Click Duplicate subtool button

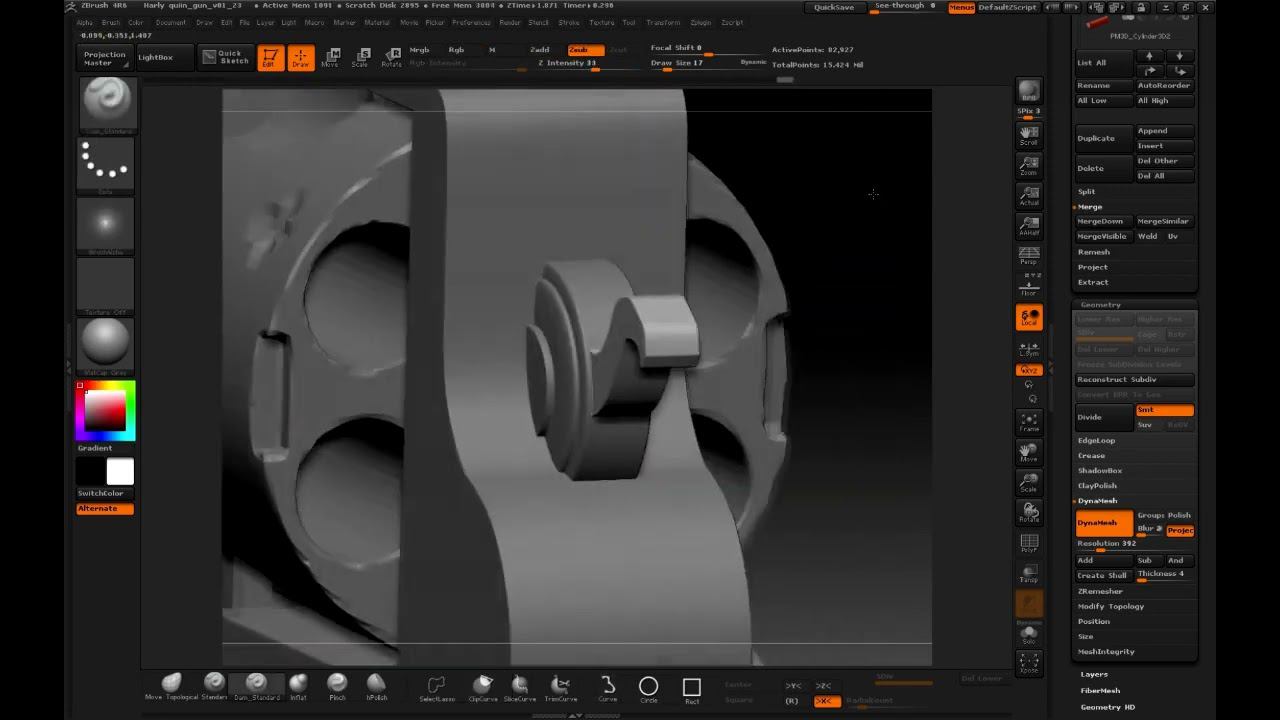pos(1104,138)
